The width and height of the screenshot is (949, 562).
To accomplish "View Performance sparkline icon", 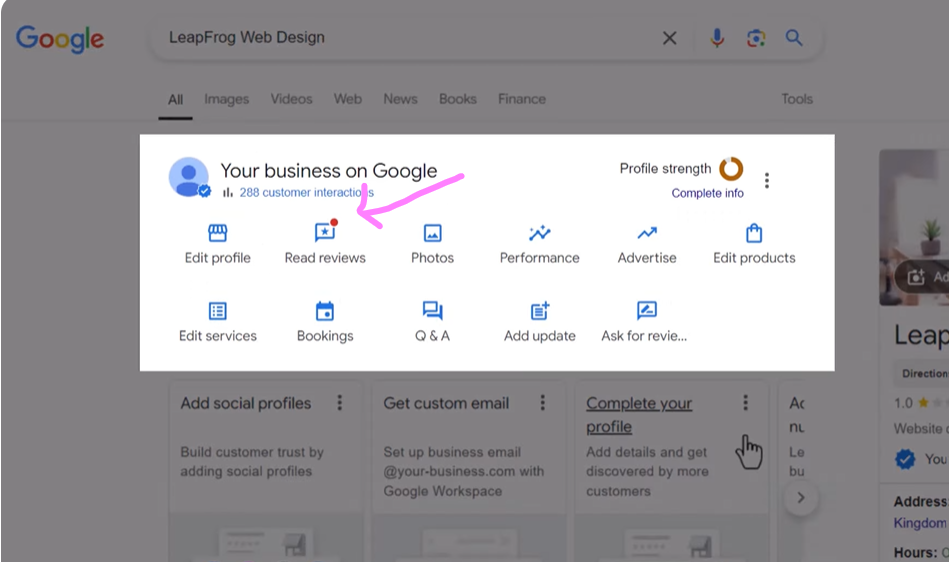I will tap(540, 233).
